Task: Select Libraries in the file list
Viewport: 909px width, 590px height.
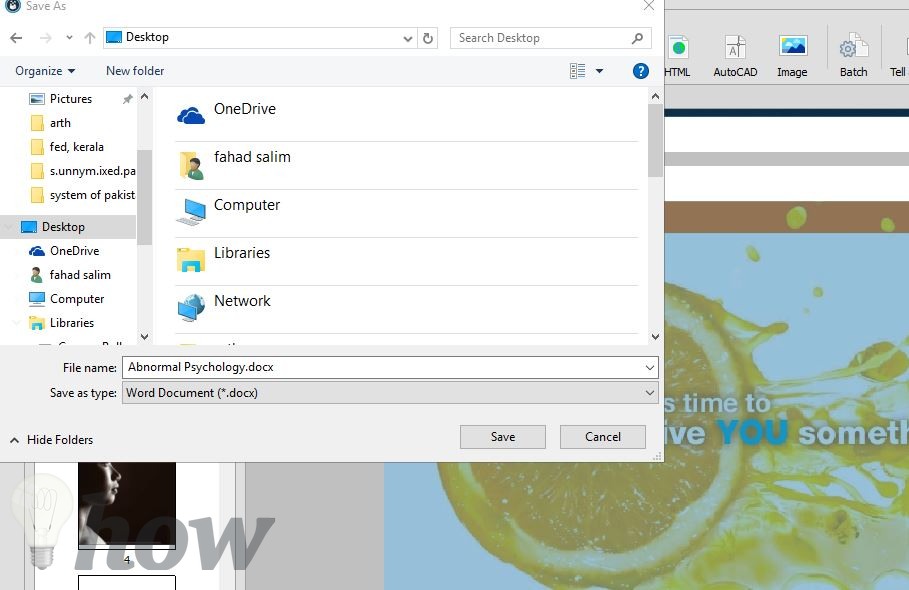Action: pos(406,261)
